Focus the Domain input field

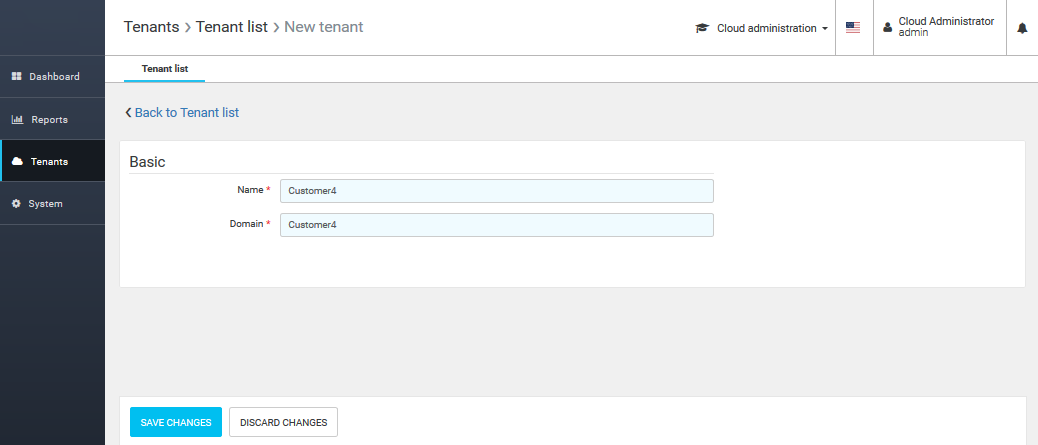(x=496, y=225)
